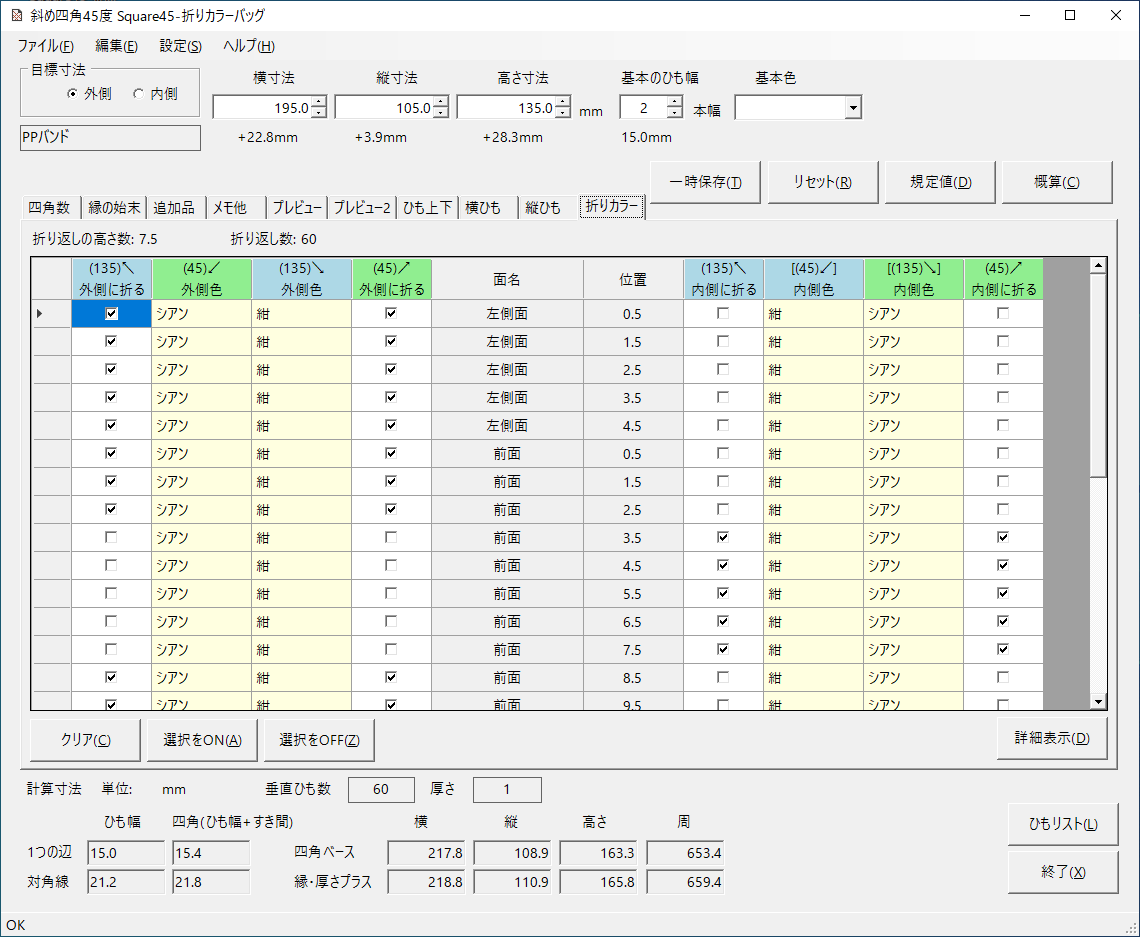Viewport: 1140px width, 937px height.
Task: Open the 設定 menu
Action: point(180,46)
